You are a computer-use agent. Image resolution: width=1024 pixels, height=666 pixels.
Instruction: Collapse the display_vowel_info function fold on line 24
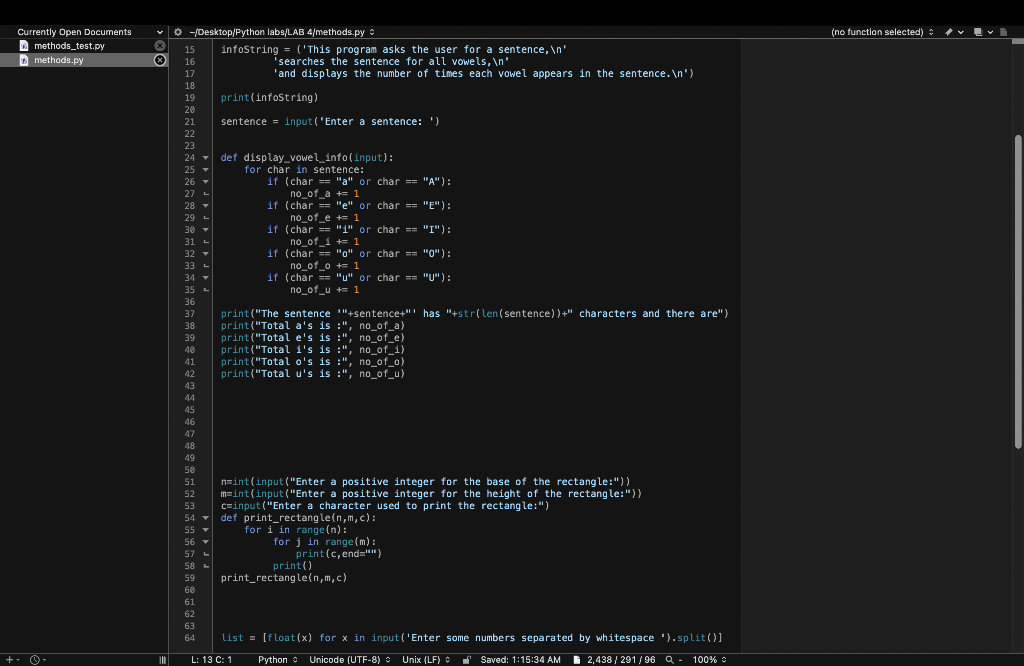206,158
